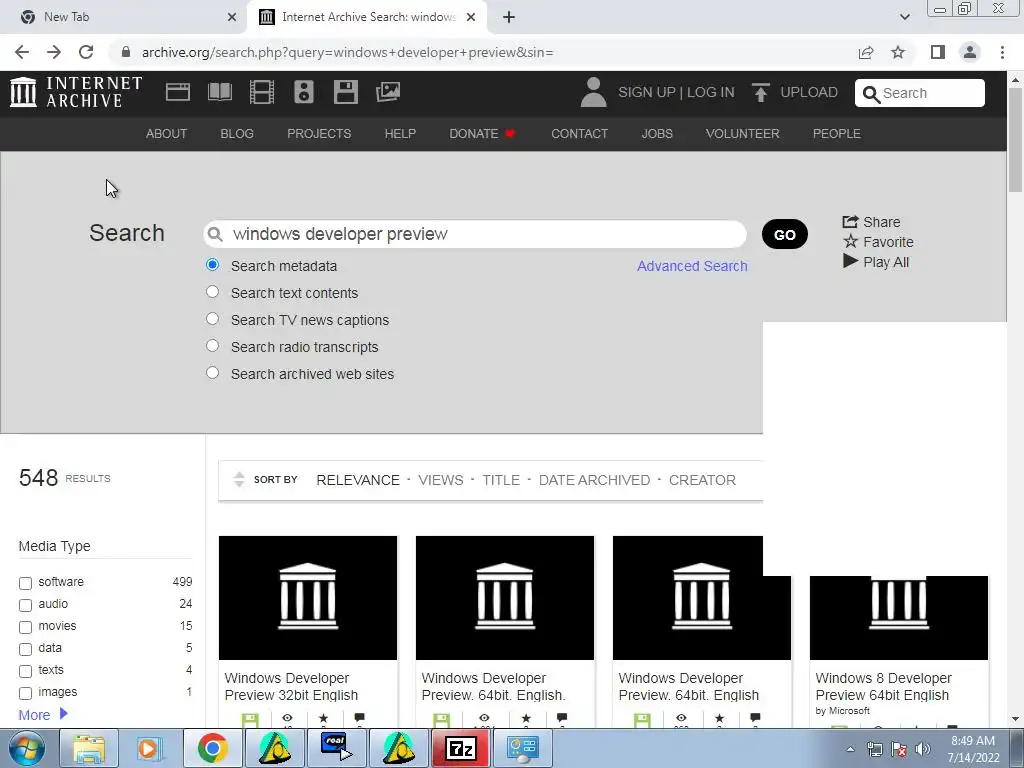Check the audio media type checkbox
The image size is (1024, 768).
click(25, 605)
